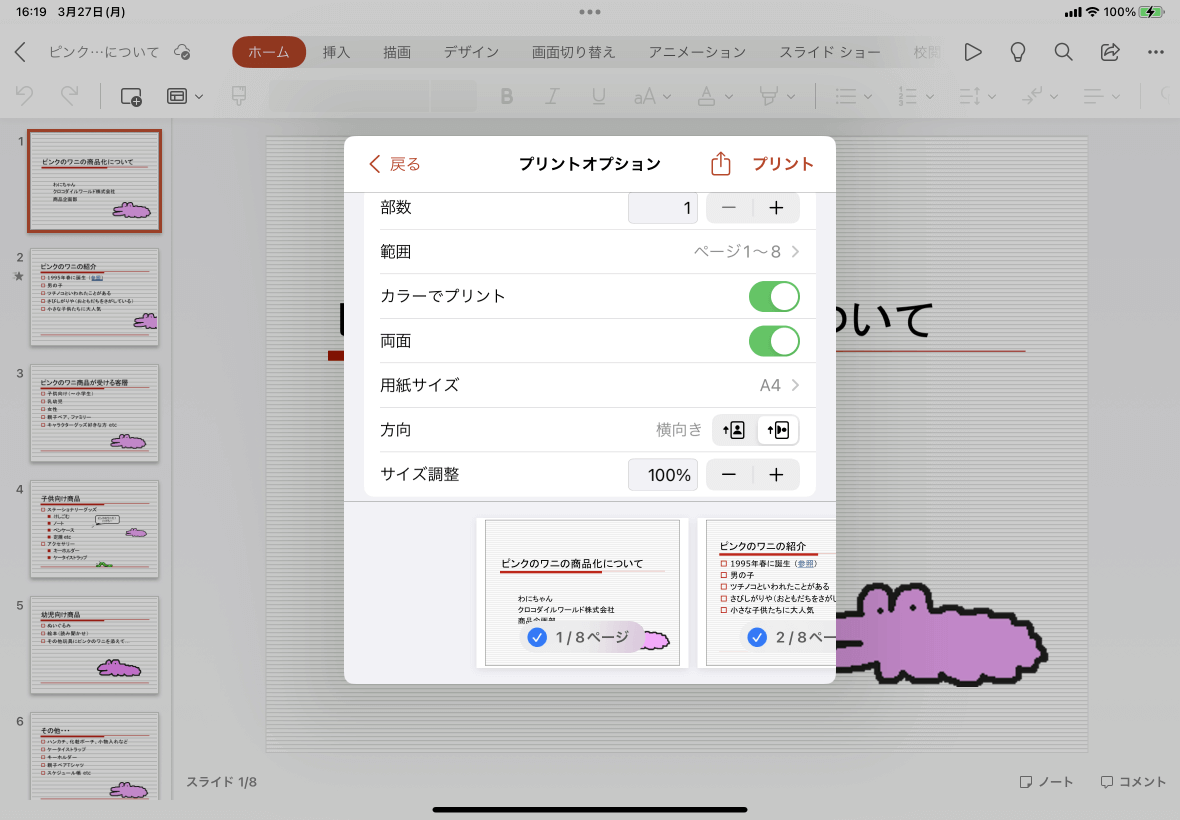Open the 用紙サイズ A4 paper size setting

point(590,385)
